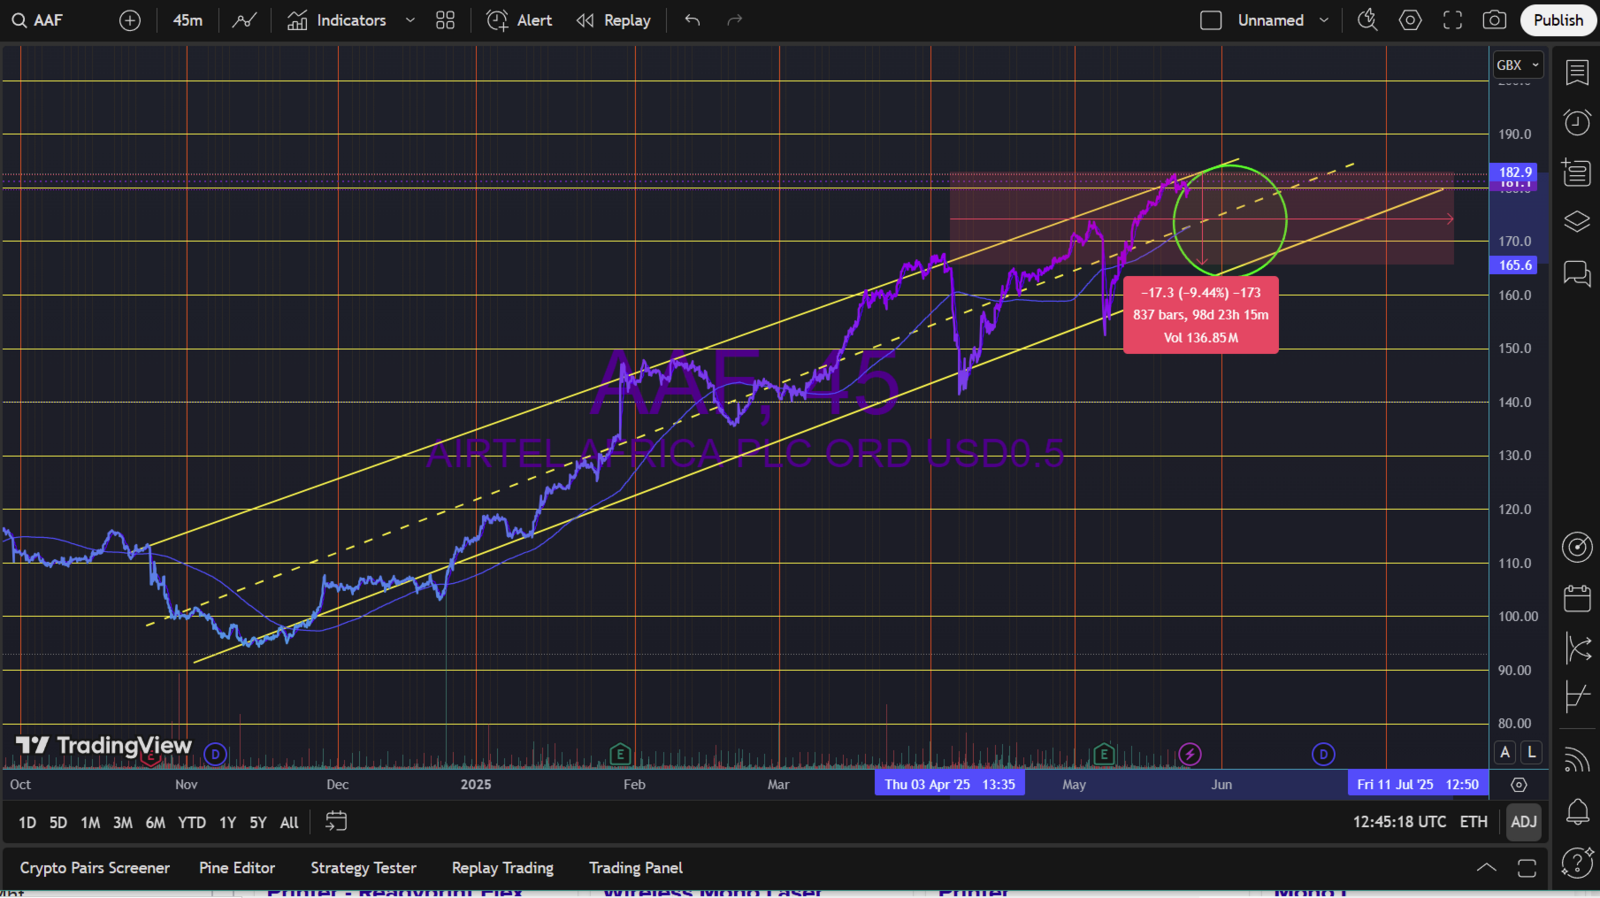
Task: Open the watchlist panel icon
Action: (1577, 72)
